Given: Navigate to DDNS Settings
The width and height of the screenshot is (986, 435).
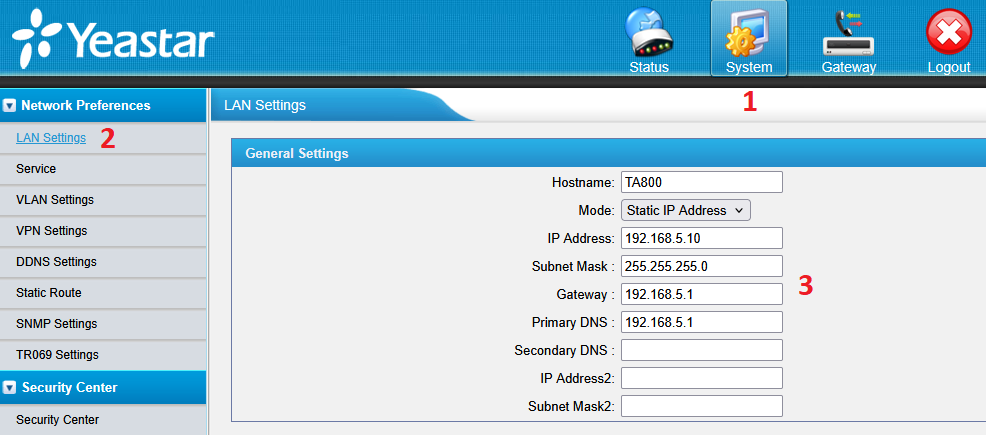Looking at the screenshot, I should coord(56,262).
